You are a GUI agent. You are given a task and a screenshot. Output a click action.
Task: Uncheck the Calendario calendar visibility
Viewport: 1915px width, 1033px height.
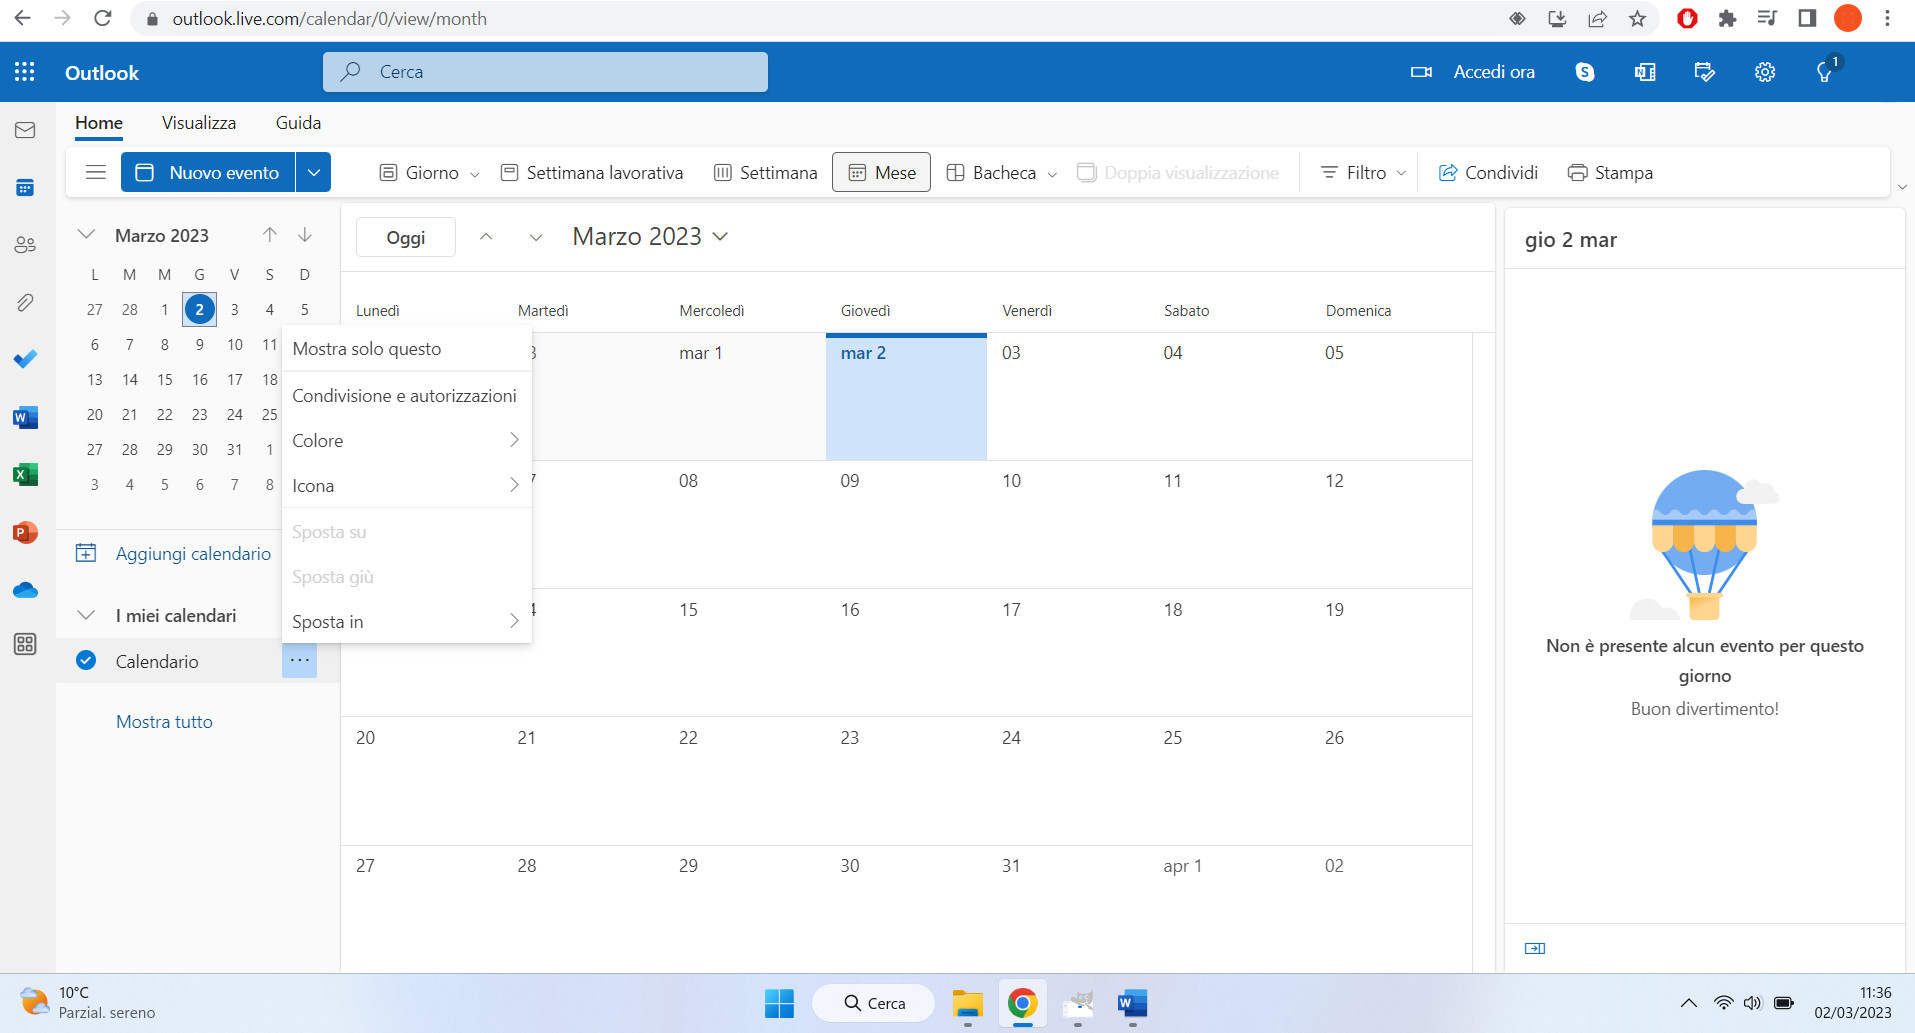coord(86,661)
